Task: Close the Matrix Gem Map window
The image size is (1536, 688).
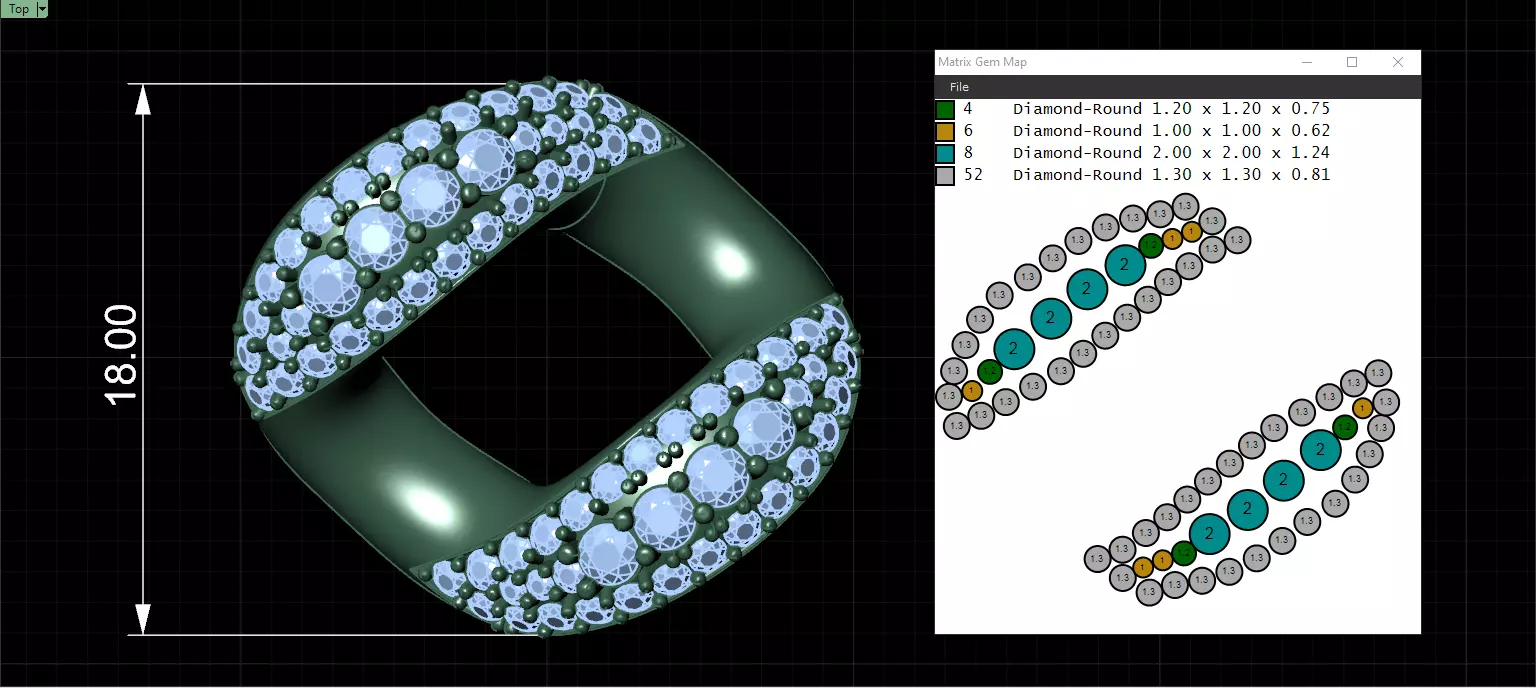Action: click(1398, 62)
